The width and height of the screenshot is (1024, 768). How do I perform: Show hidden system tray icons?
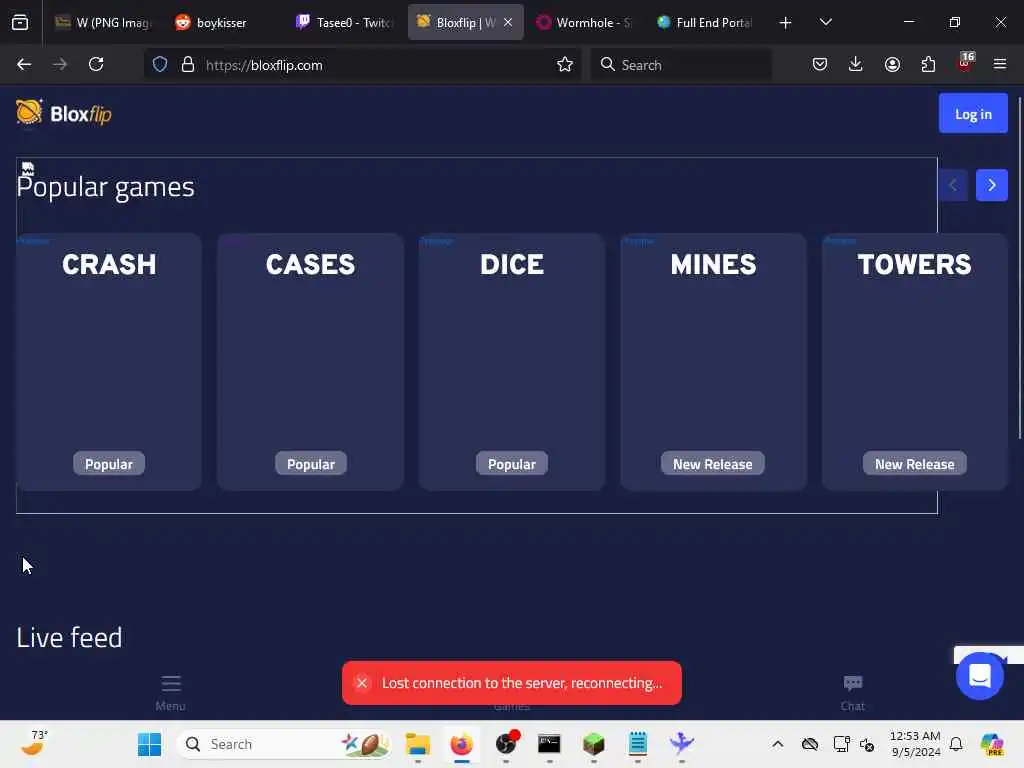777,744
